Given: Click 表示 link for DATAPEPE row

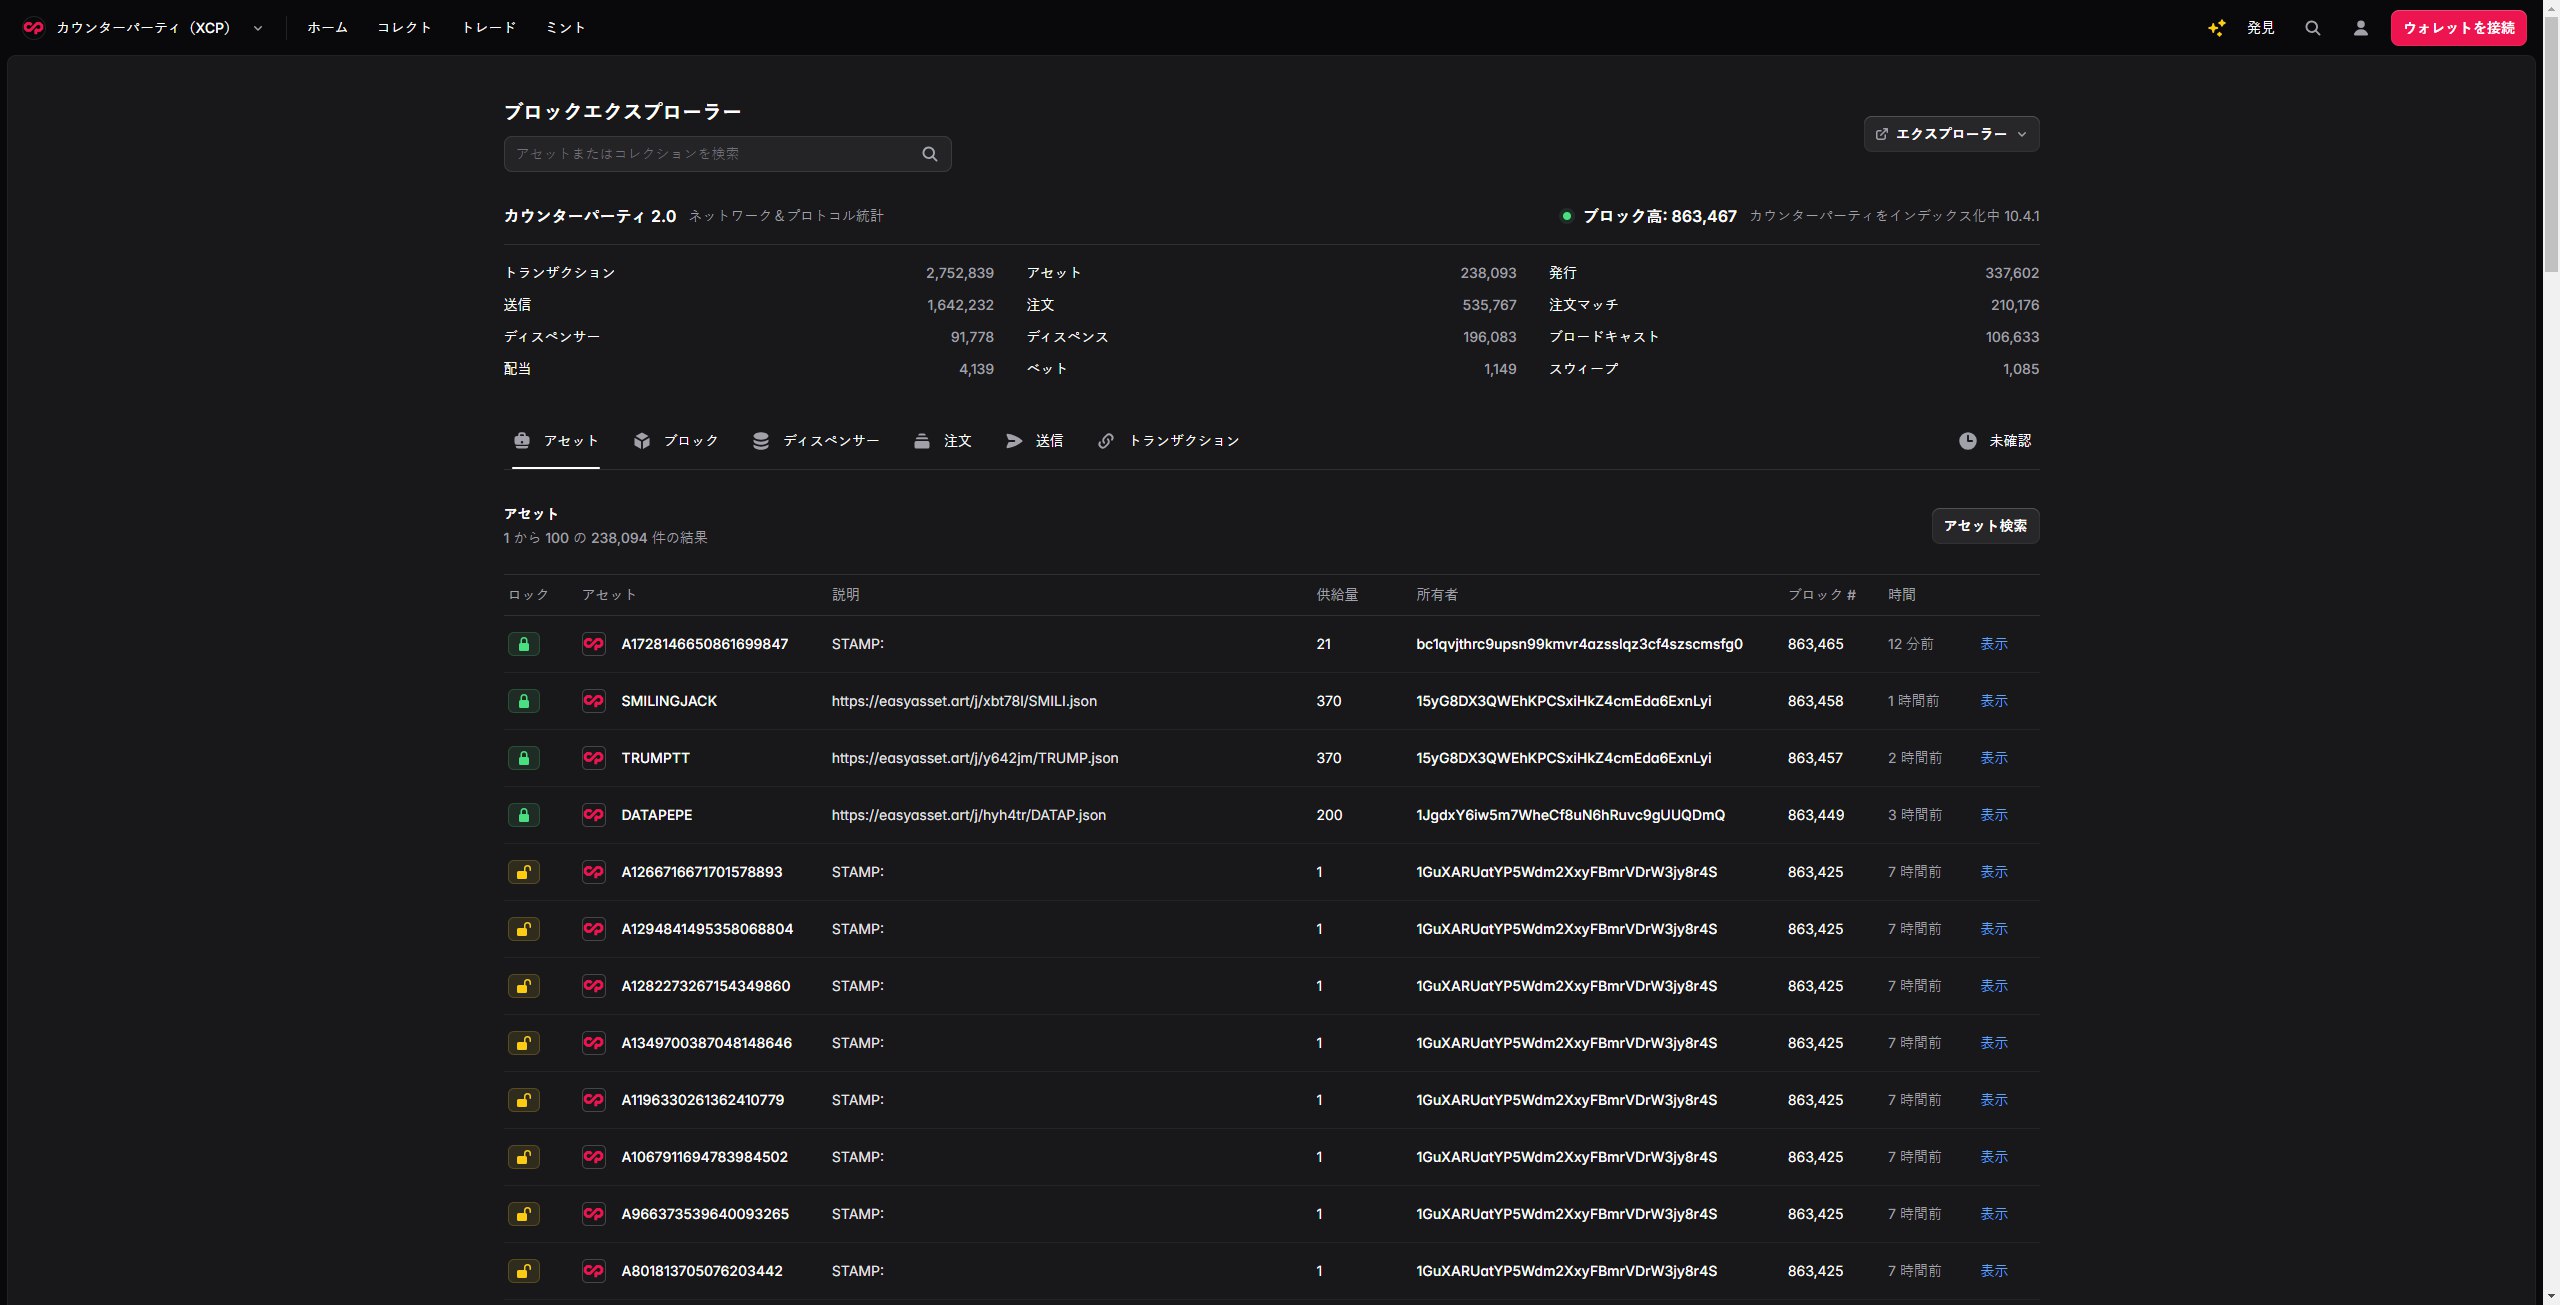Looking at the screenshot, I should click(1994, 815).
